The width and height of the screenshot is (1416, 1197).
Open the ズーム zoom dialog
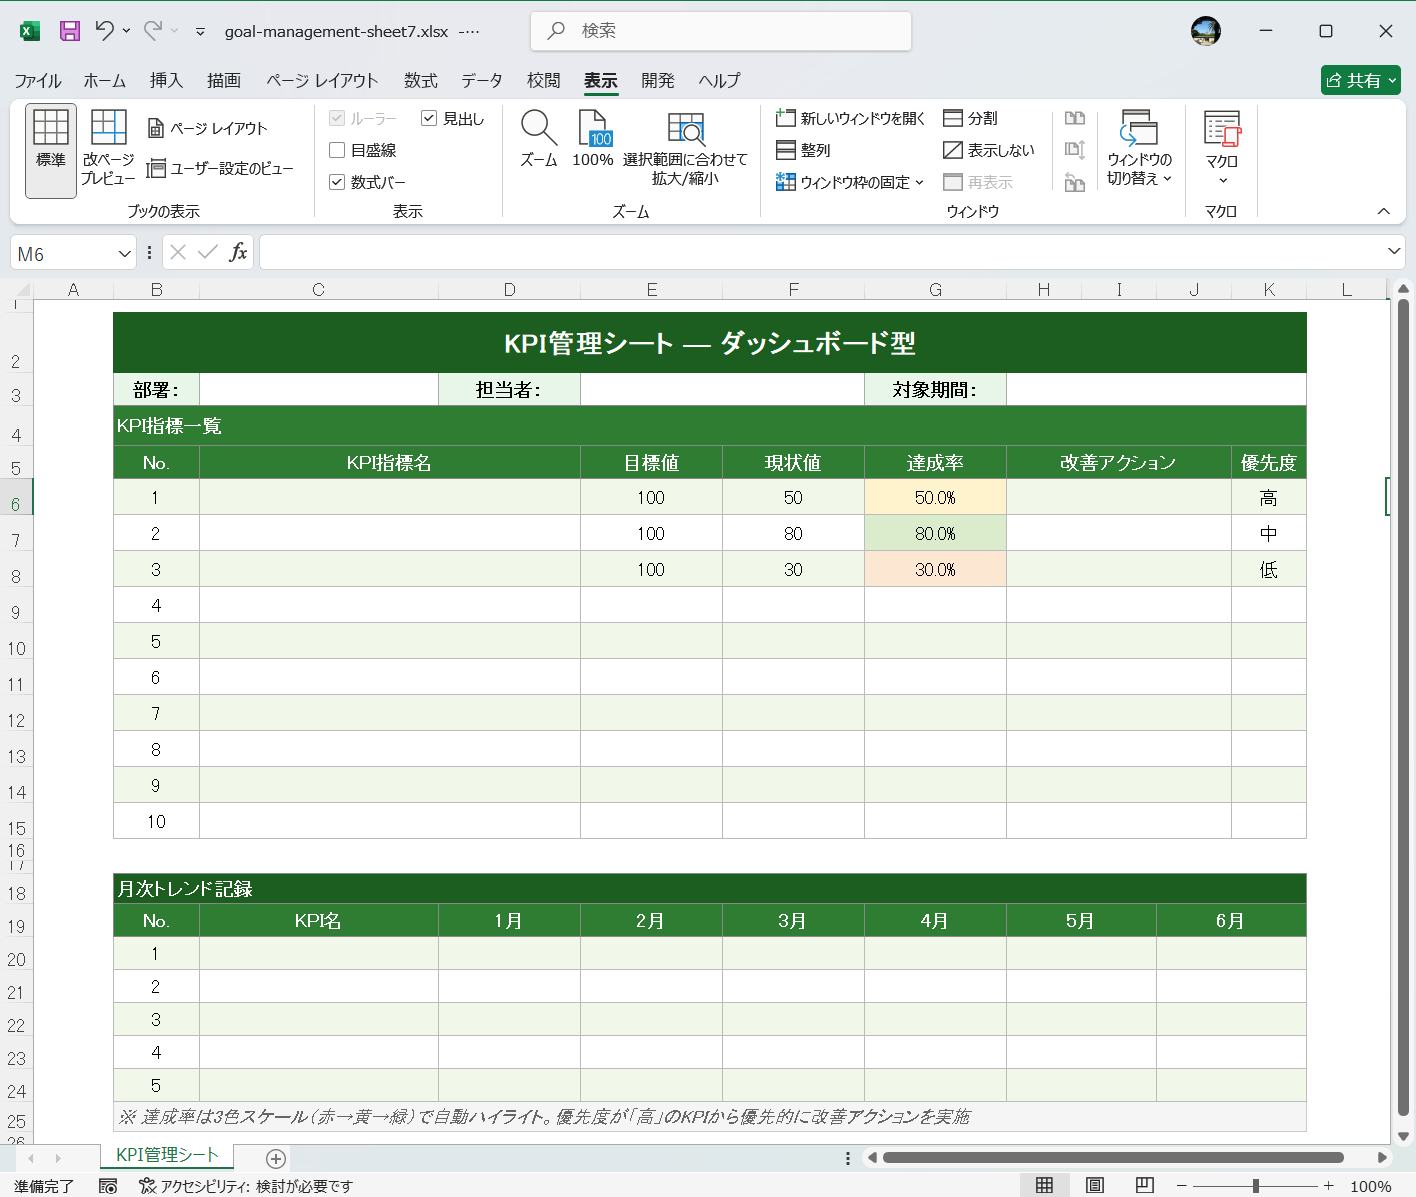coord(538,138)
